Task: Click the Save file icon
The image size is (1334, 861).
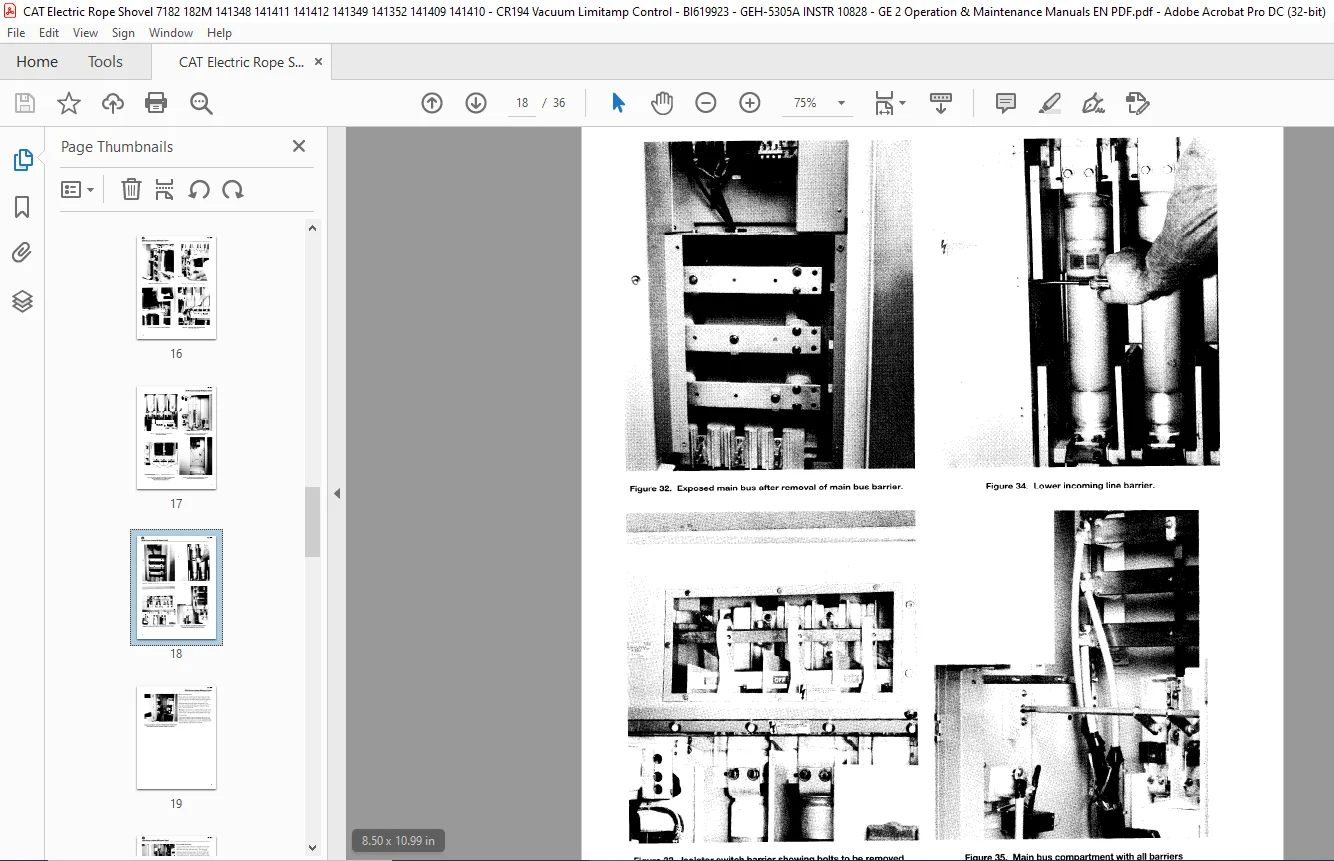Action: tap(25, 103)
